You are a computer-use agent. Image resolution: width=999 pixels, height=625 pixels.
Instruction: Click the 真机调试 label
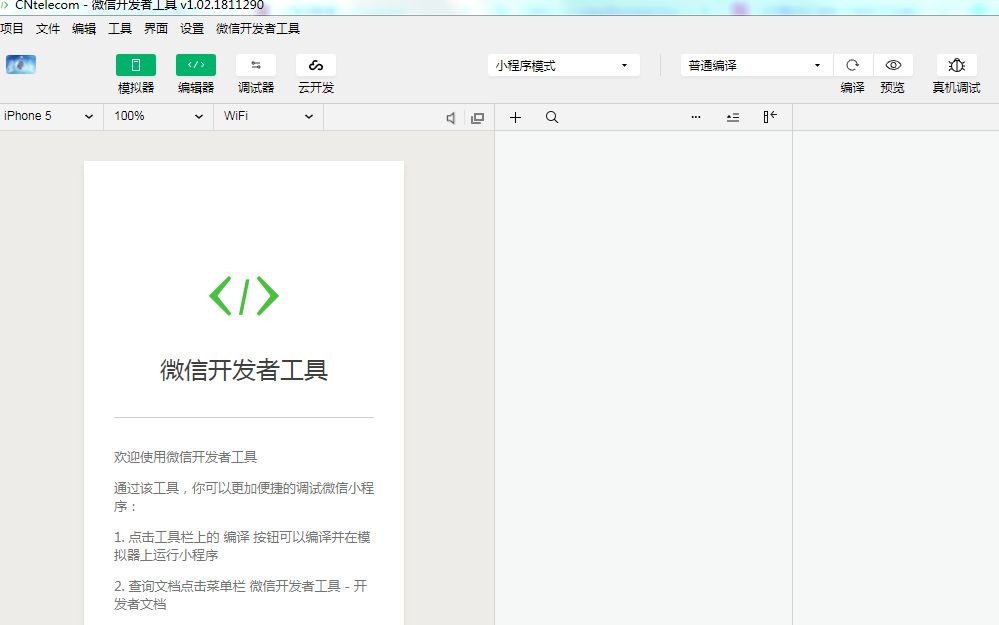pyautogui.click(x=956, y=87)
